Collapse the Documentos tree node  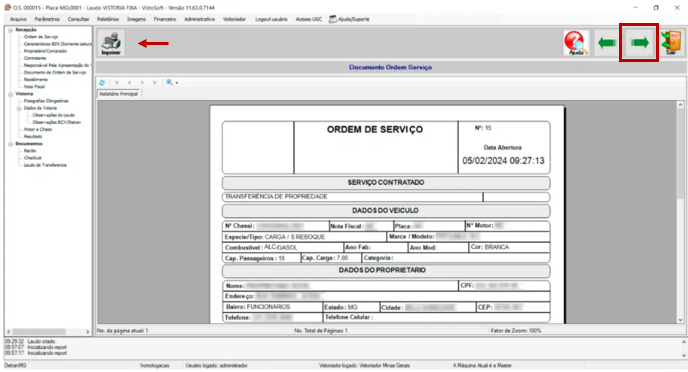click(x=11, y=144)
